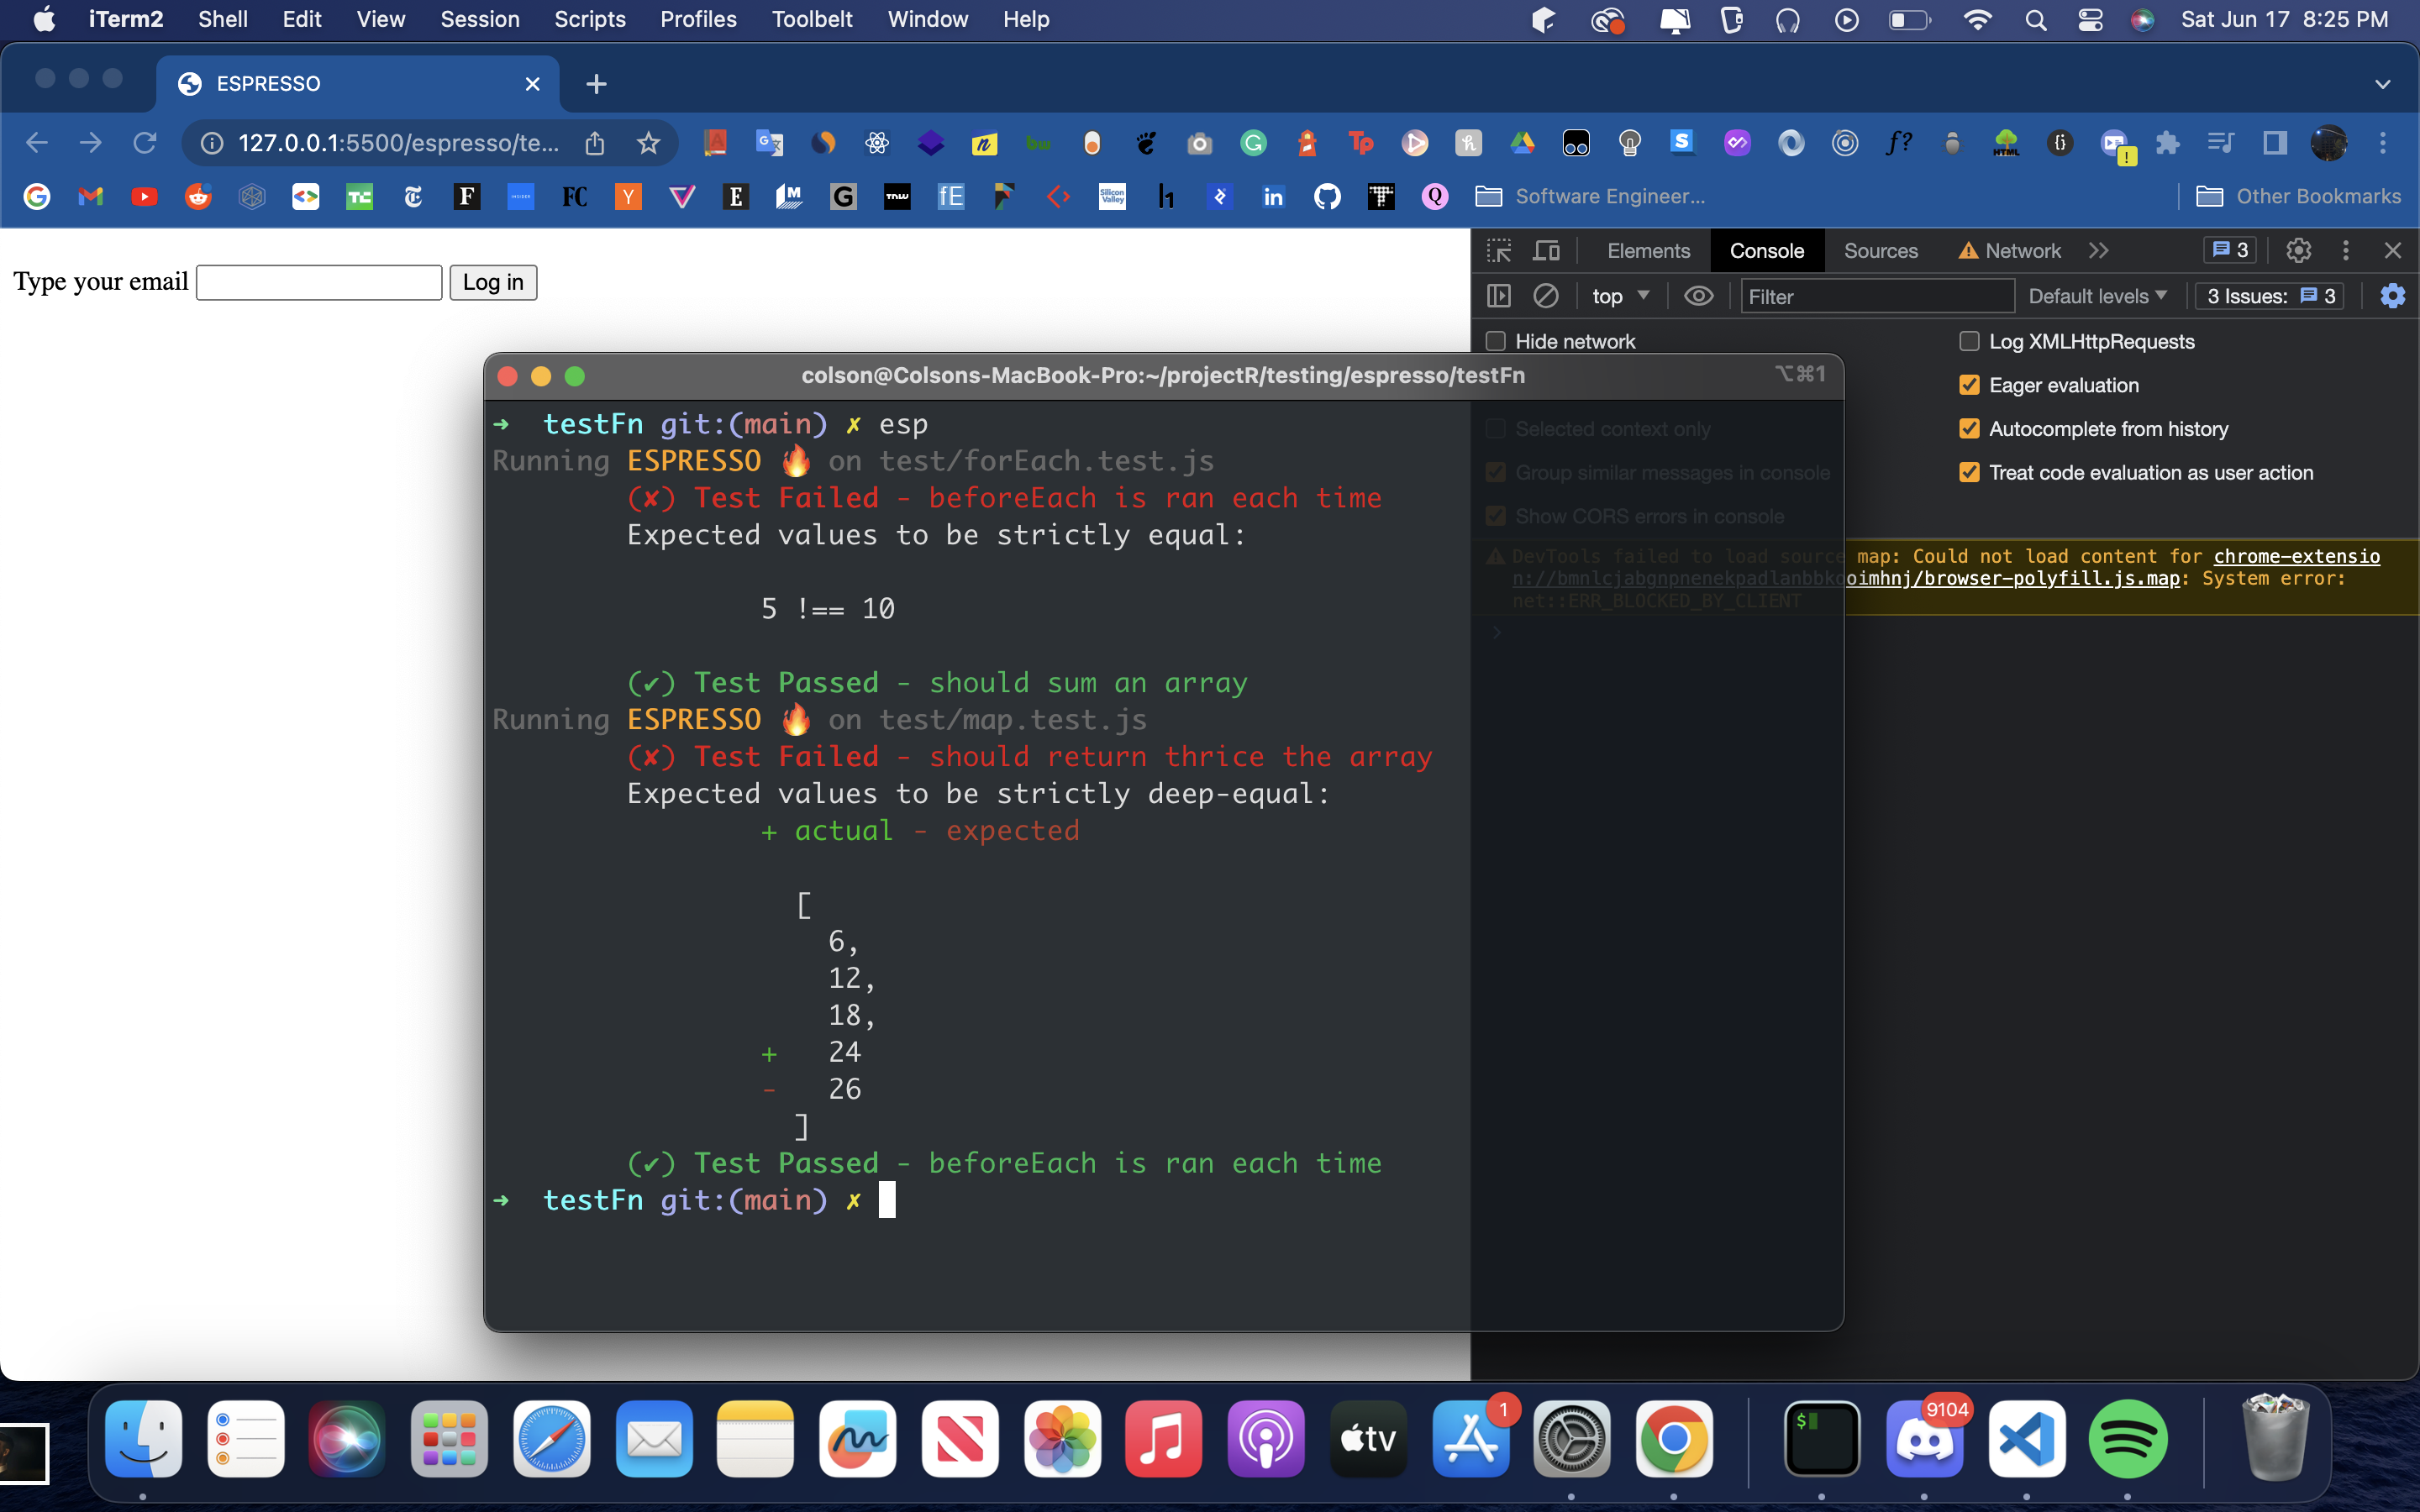Open the top context dropdown
The width and height of the screenshot is (2420, 1512).
pos(1620,296)
